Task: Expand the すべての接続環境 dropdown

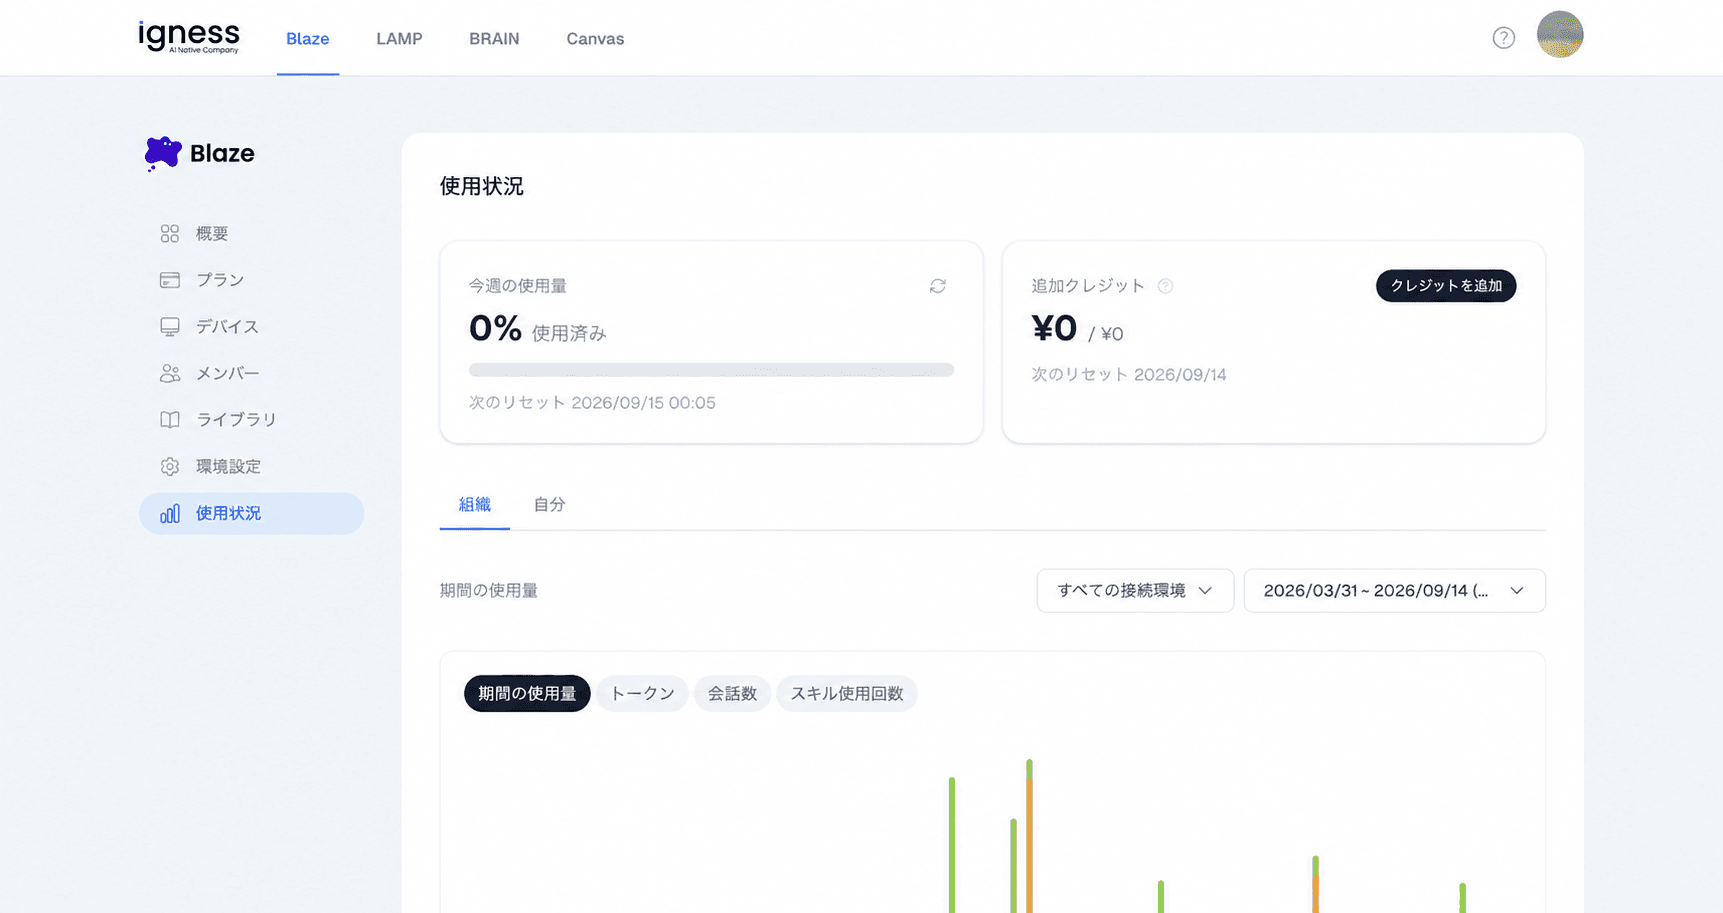Action: pos(1135,591)
